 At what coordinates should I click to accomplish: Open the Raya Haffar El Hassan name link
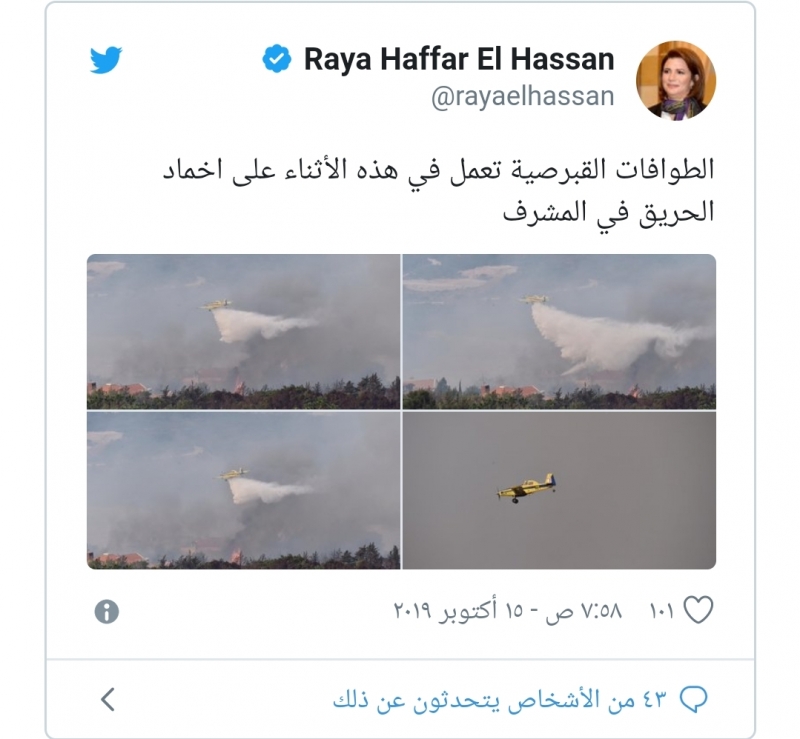point(459,59)
